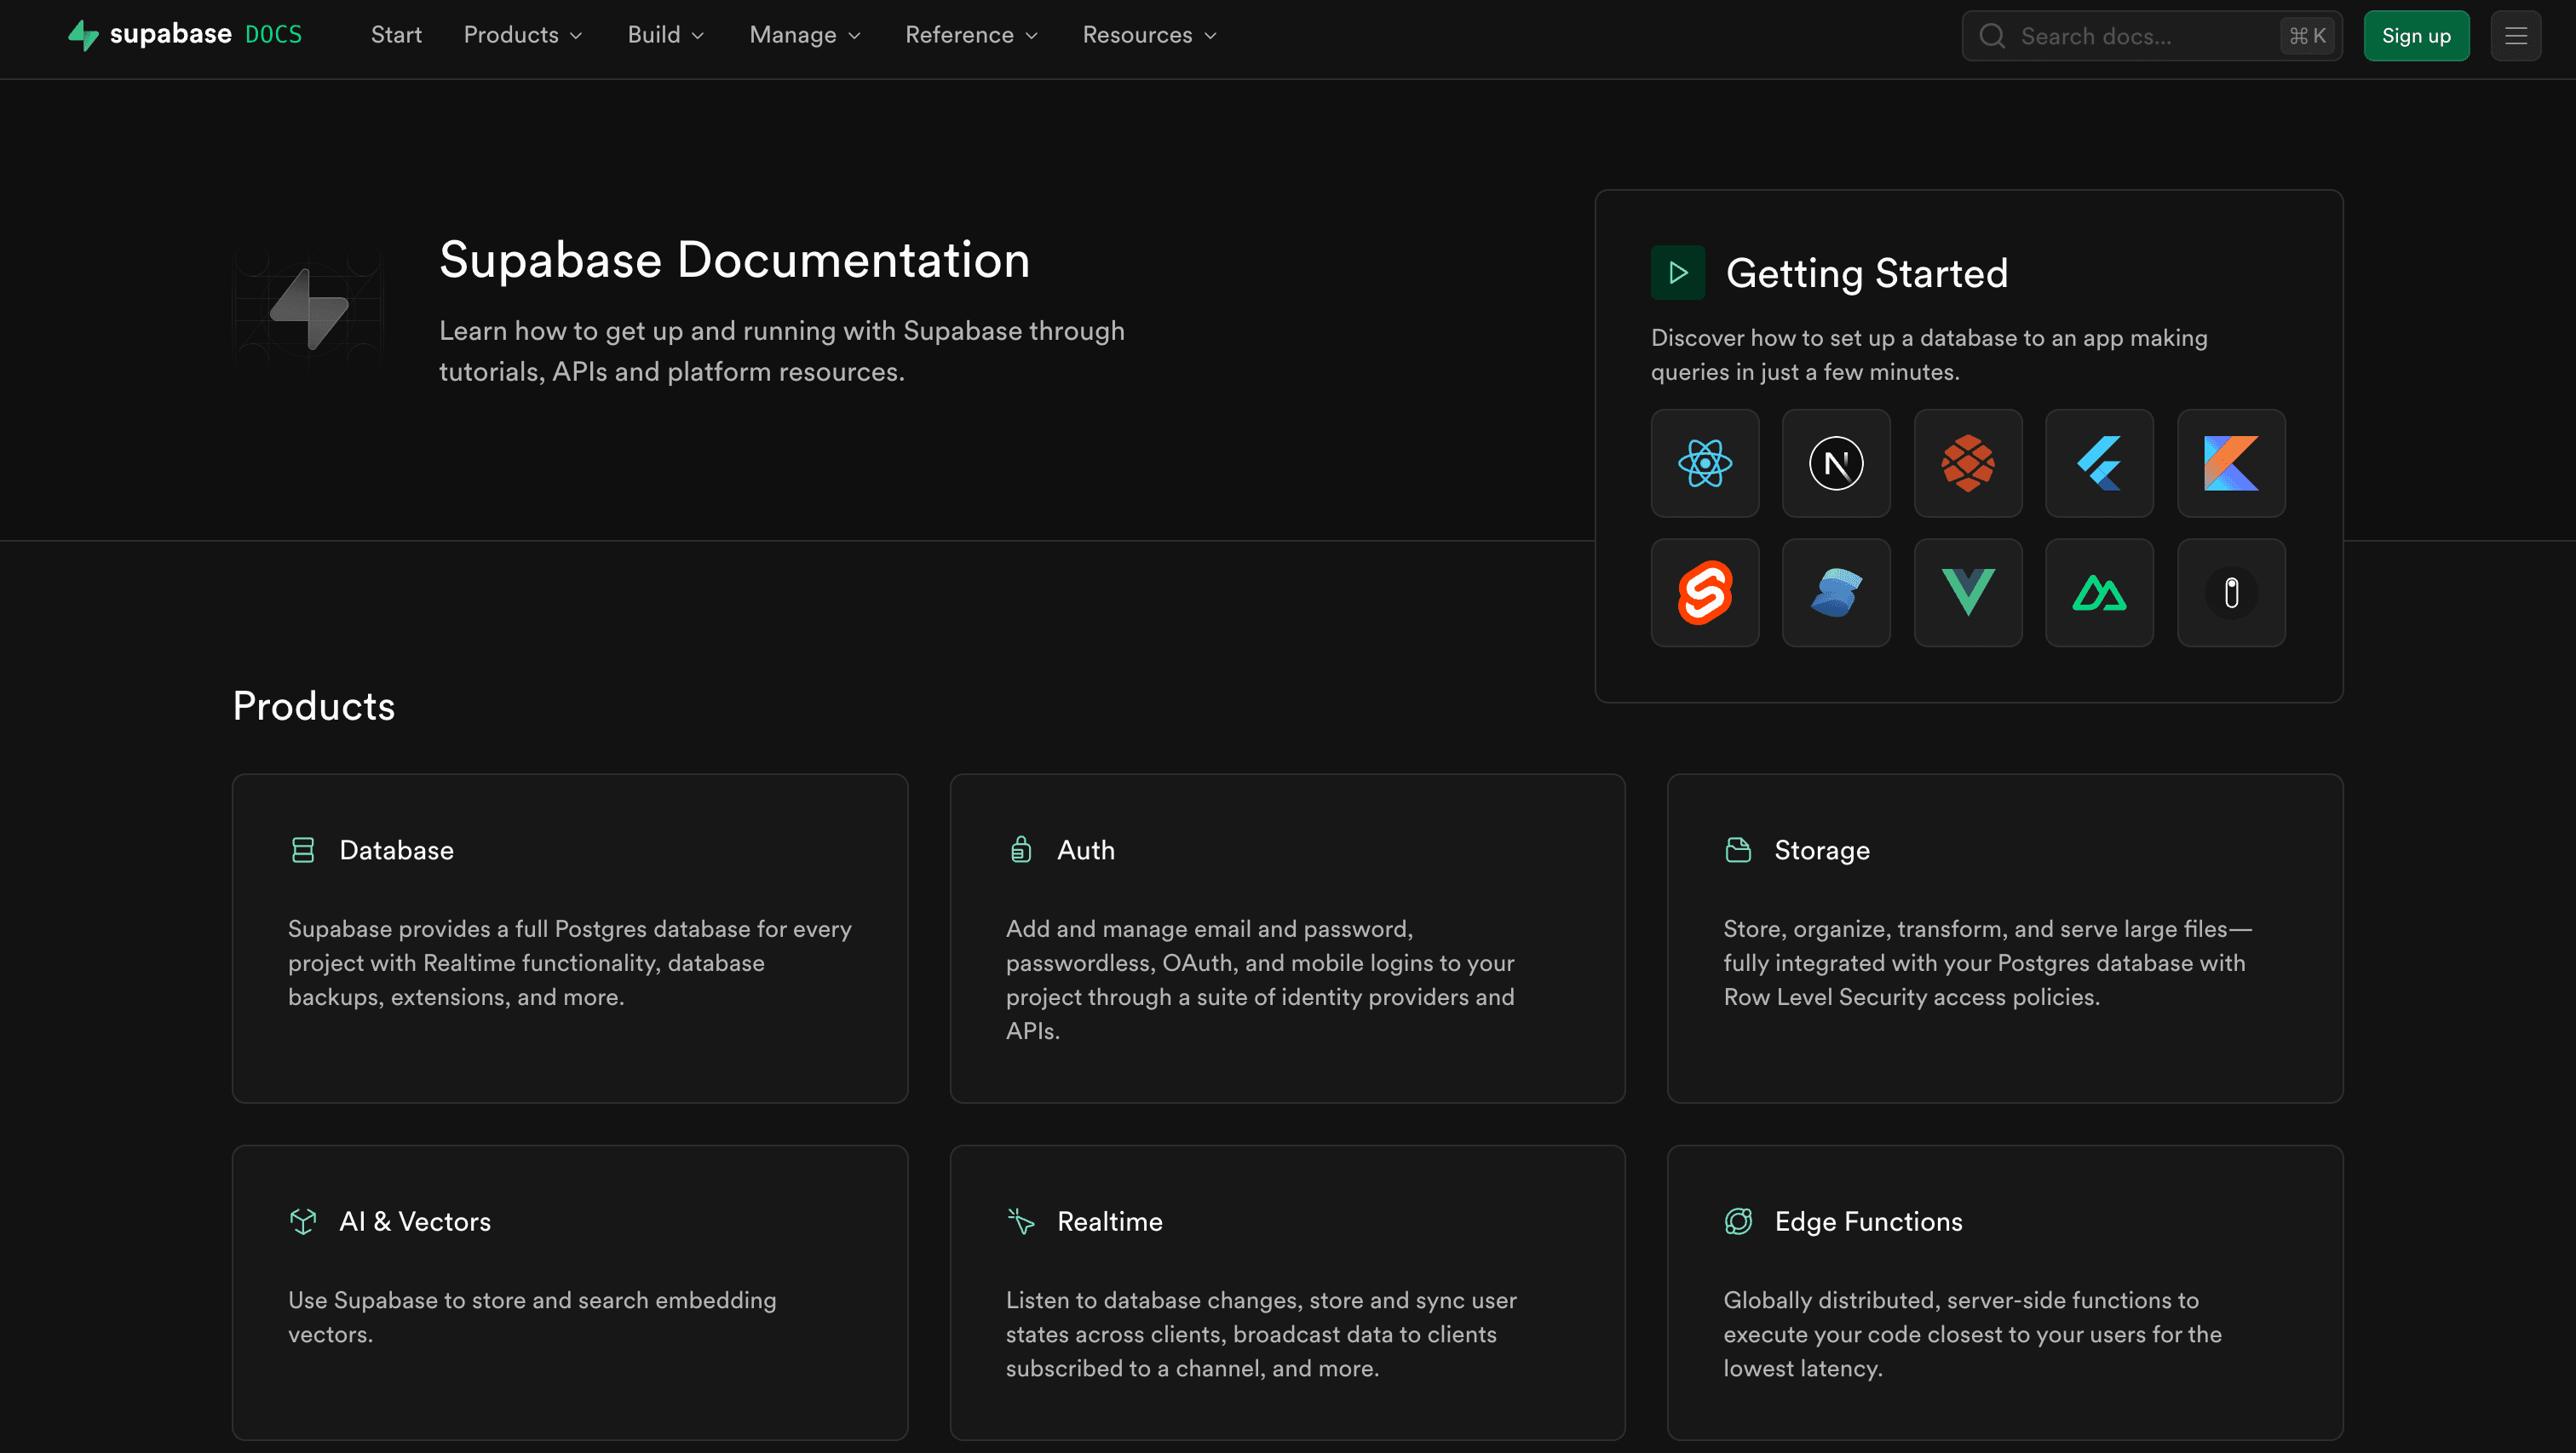2576x1453 pixels.
Task: Open the React quickstart icon
Action: (x=1705, y=463)
